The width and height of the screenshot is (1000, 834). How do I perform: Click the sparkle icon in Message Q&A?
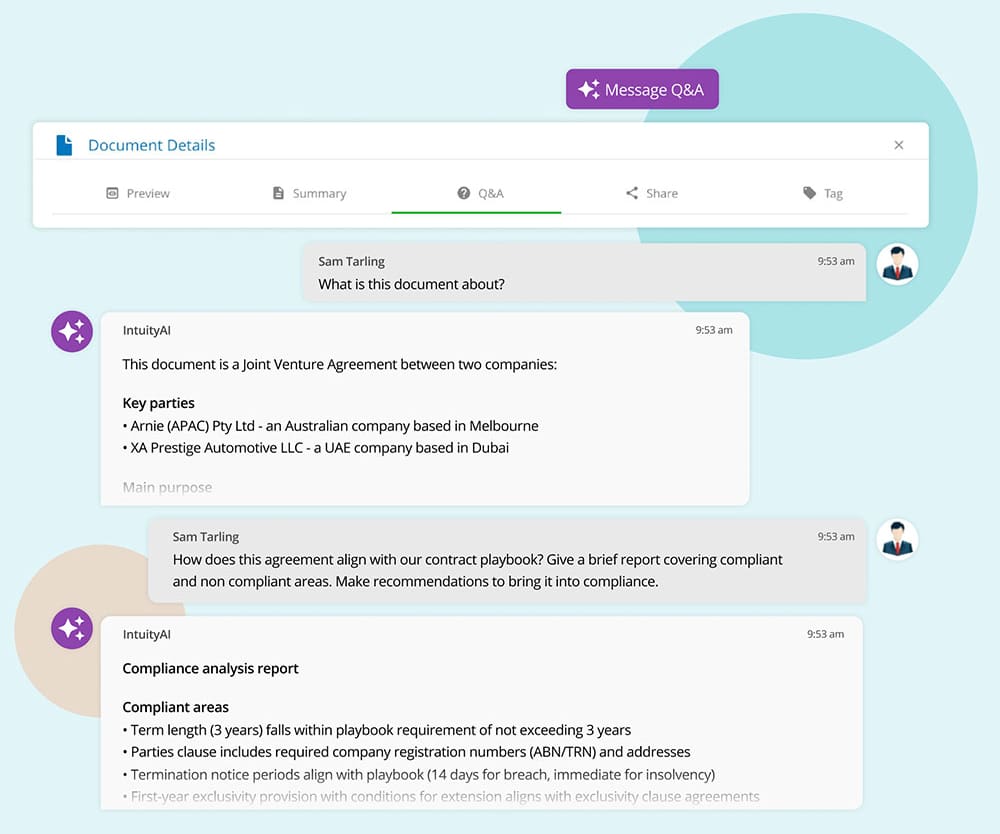coord(589,89)
